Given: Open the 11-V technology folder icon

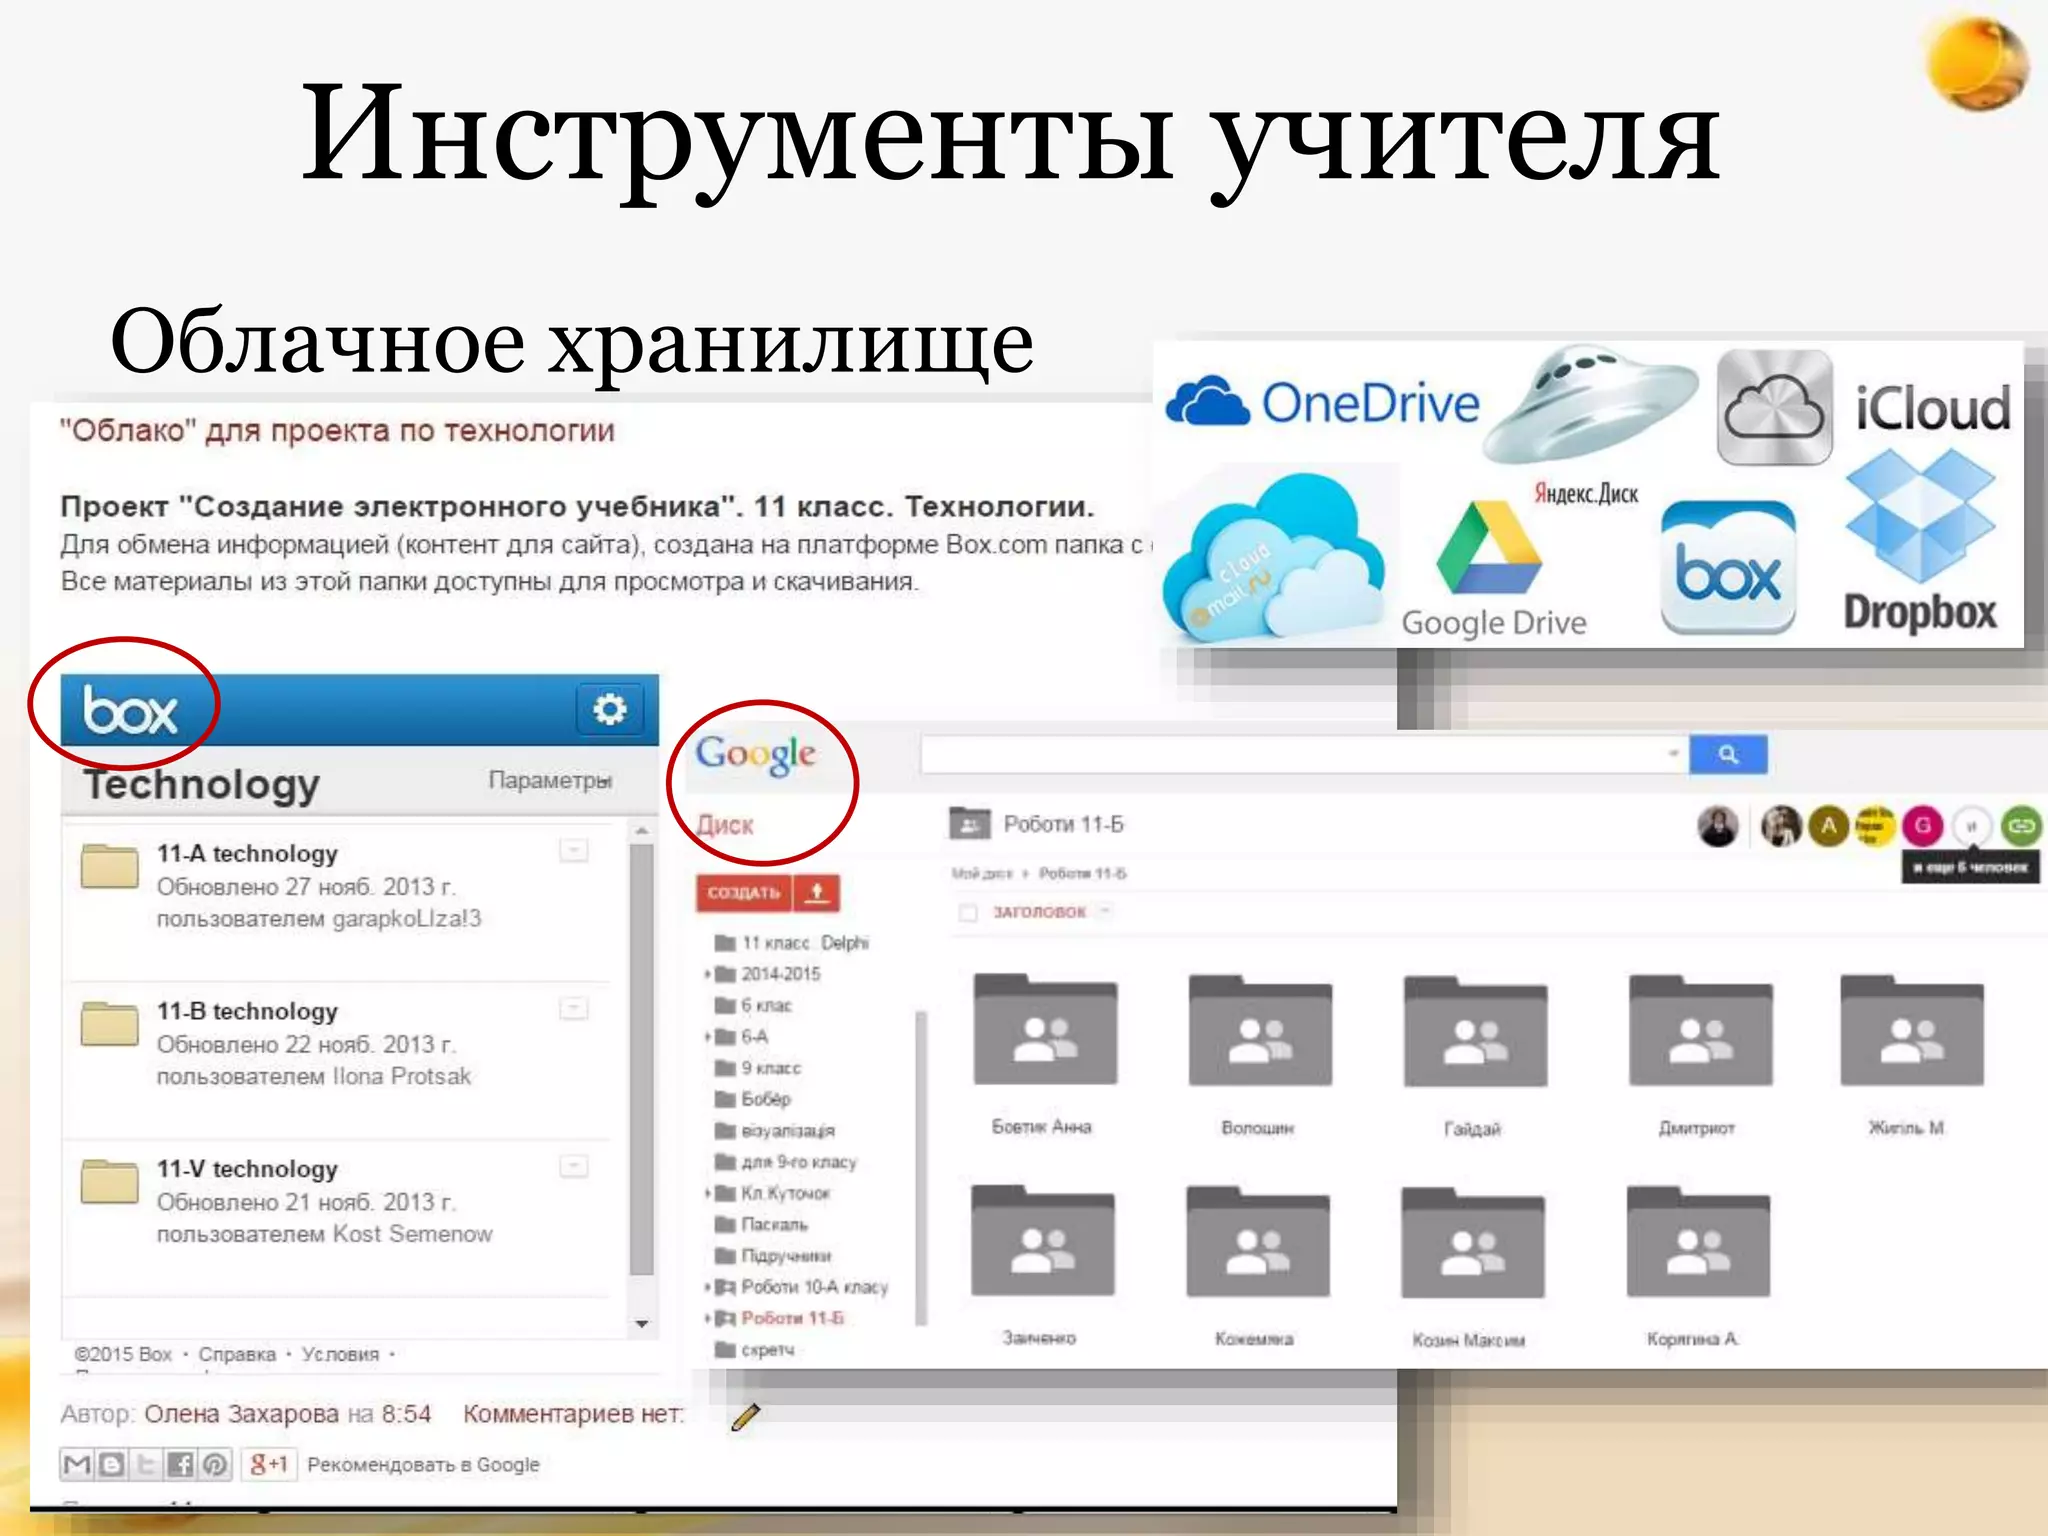Looking at the screenshot, I should [x=110, y=1181].
